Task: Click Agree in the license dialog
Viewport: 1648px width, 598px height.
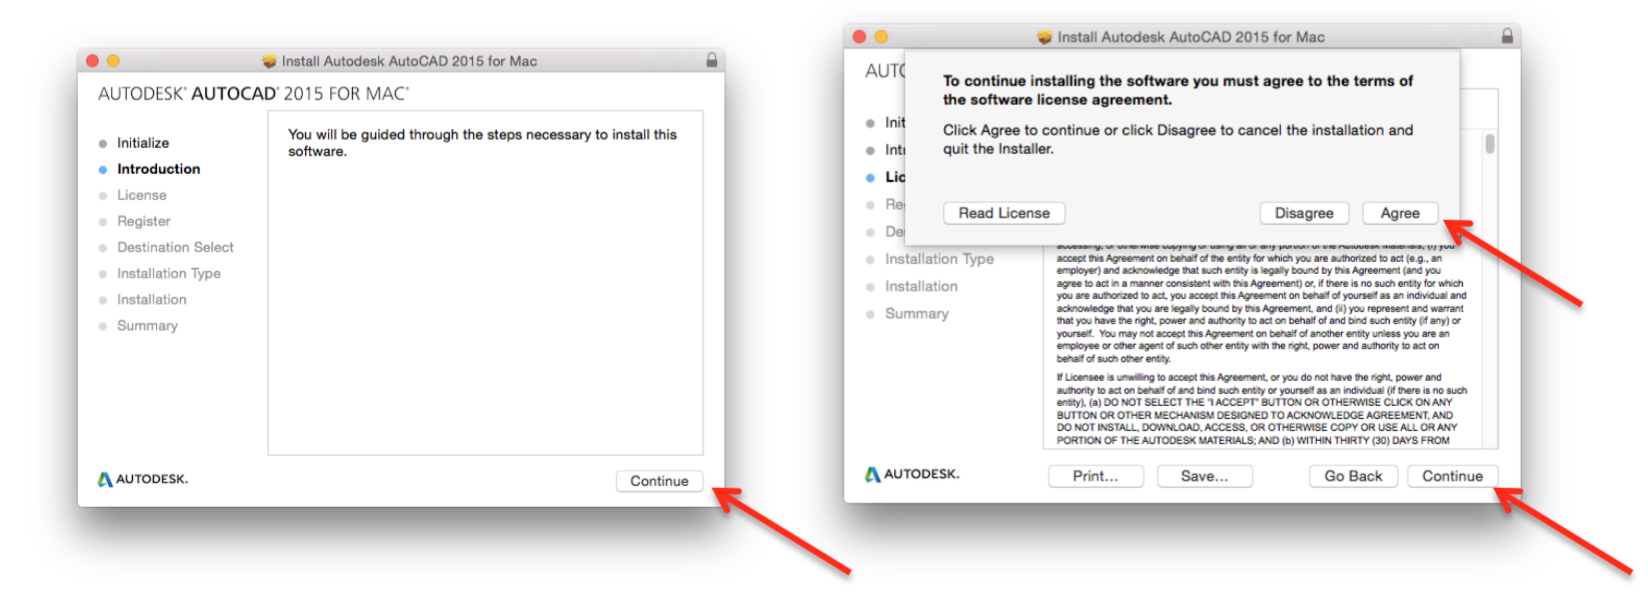Action: point(1400,213)
